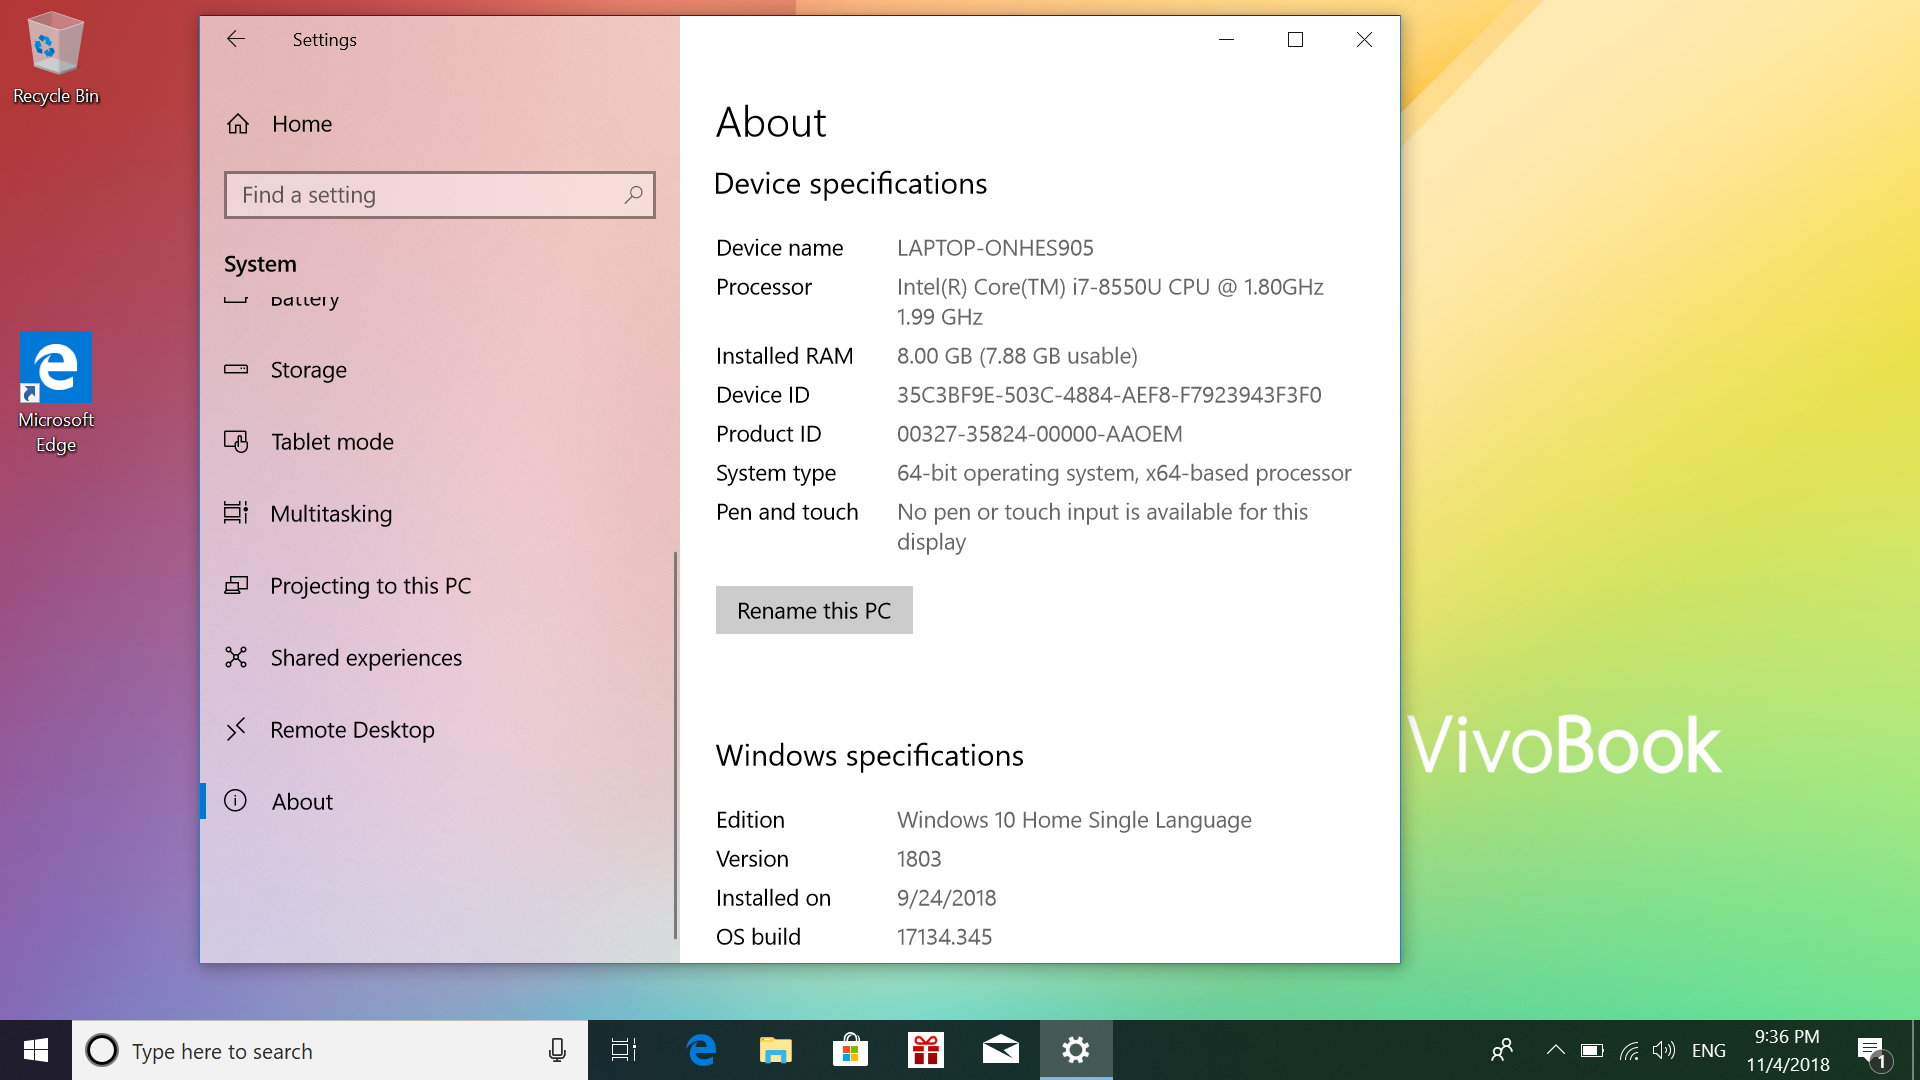Screen dimensions: 1920x1080
Task: Click the battery status tray icon
Action: click(1592, 1050)
